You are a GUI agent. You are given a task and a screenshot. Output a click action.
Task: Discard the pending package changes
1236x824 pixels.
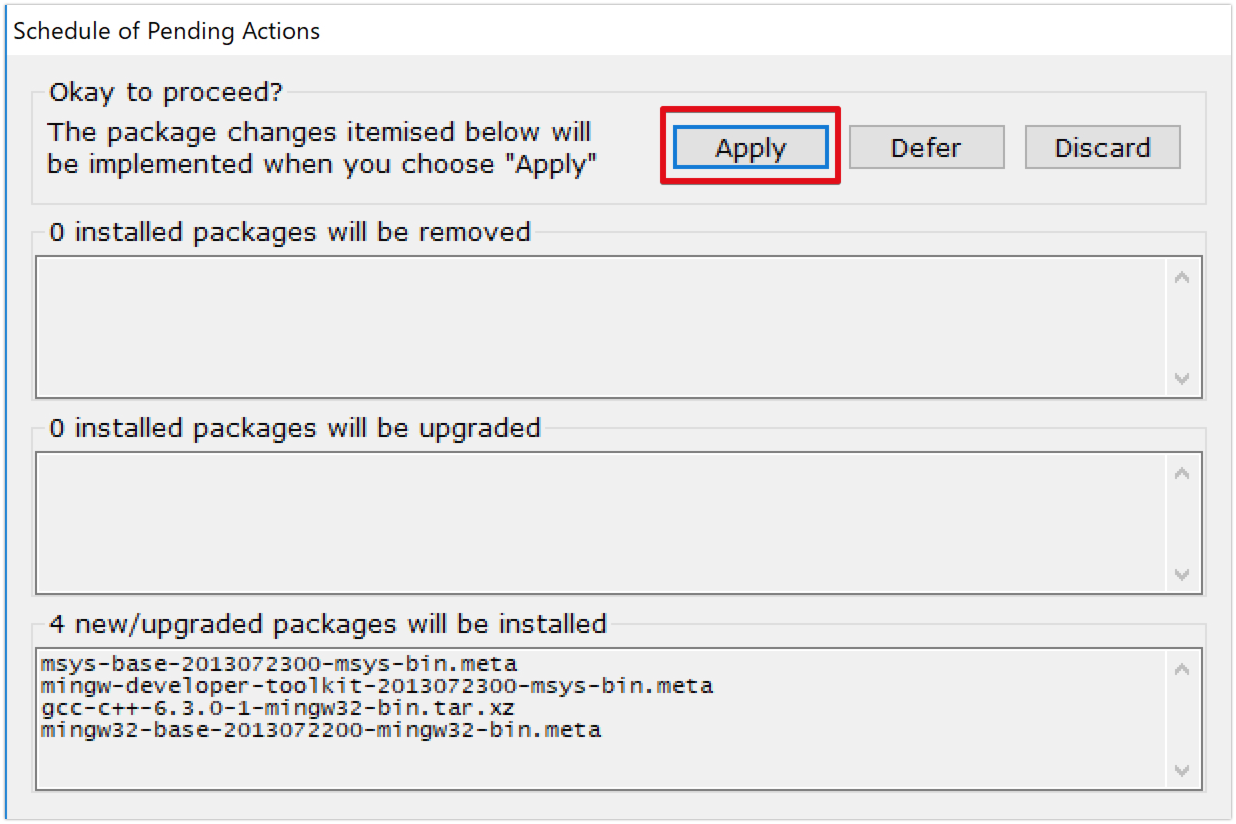pyautogui.click(x=1102, y=148)
